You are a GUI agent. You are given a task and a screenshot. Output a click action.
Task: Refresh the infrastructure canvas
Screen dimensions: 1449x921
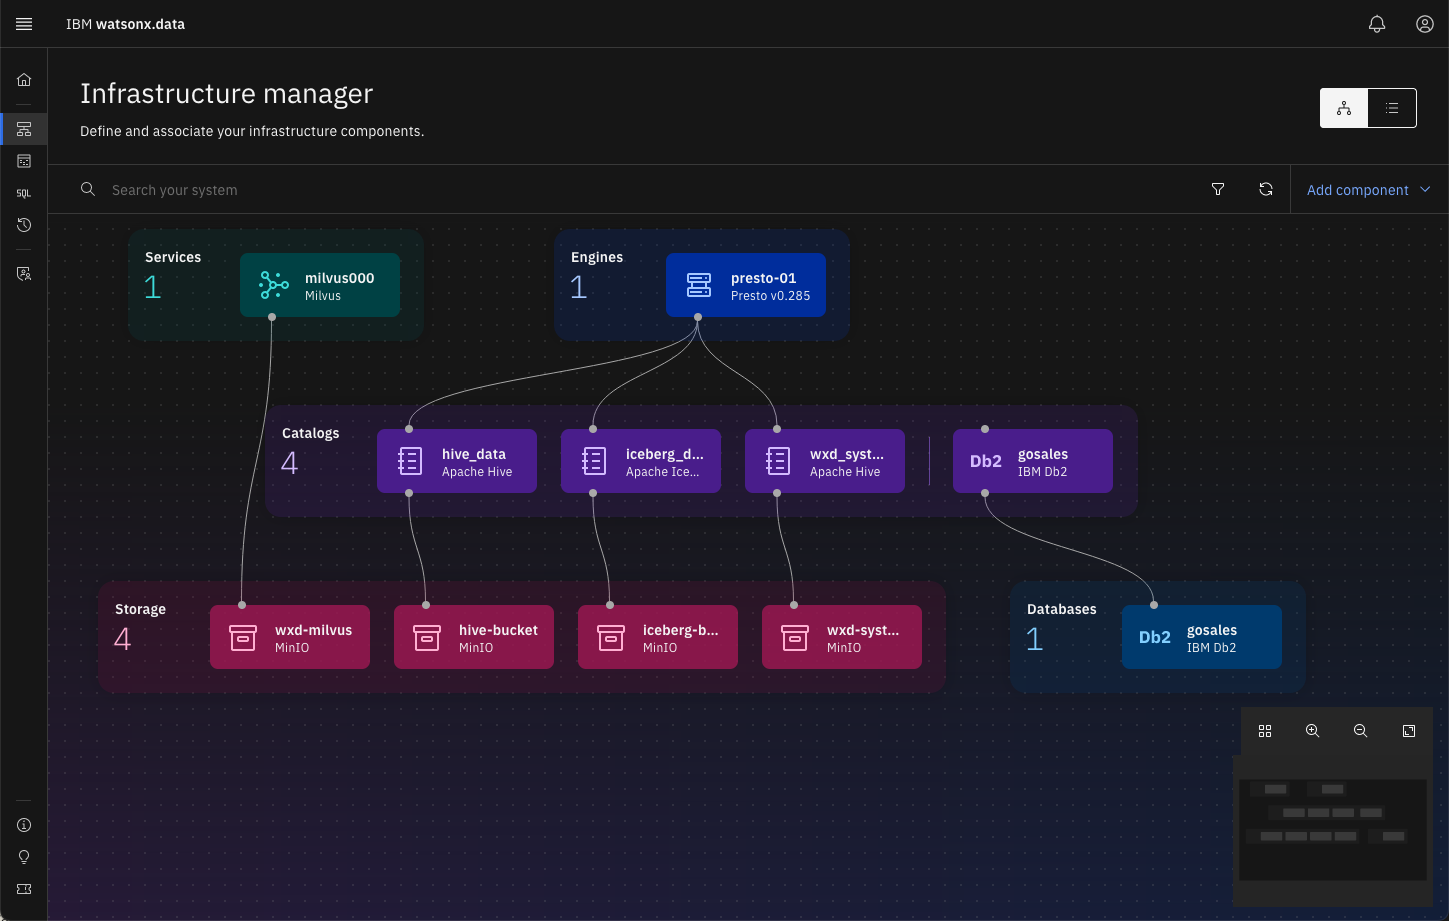tap(1266, 189)
